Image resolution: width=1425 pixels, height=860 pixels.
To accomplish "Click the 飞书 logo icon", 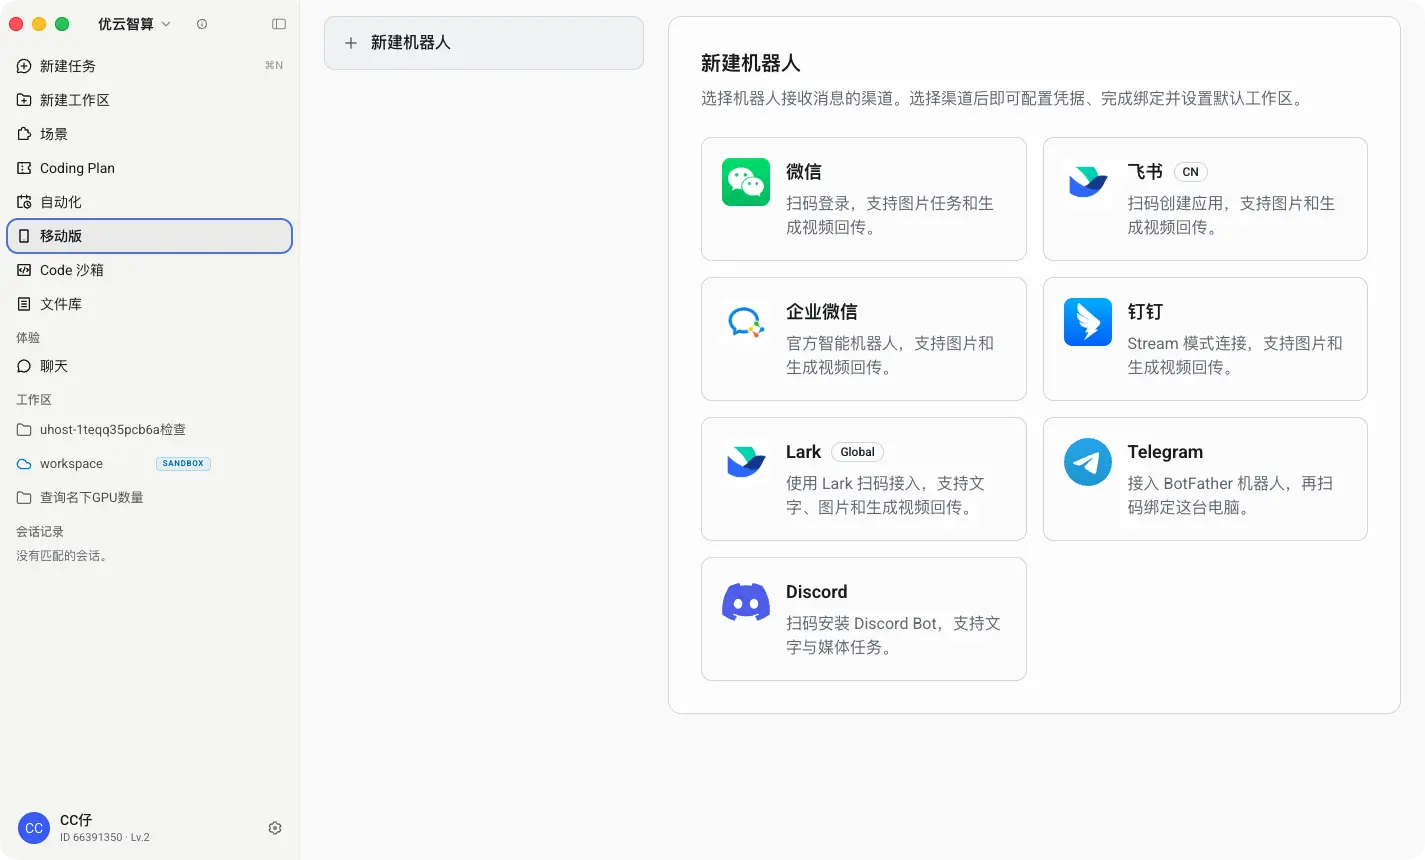I will point(1088,182).
